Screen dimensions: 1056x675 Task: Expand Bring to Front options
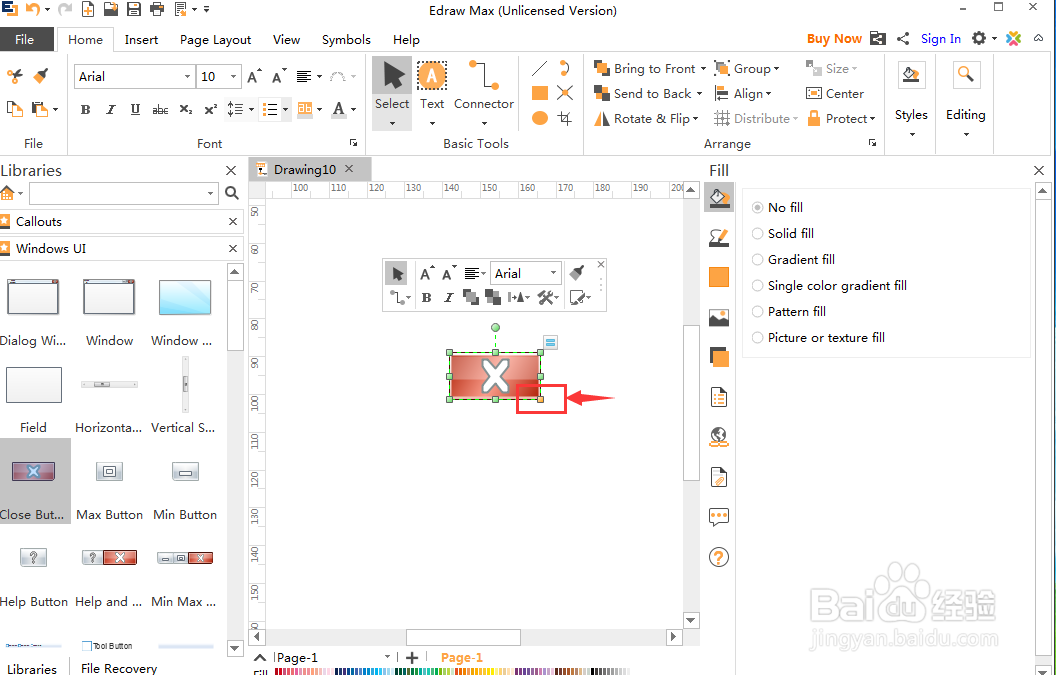[x=703, y=69]
